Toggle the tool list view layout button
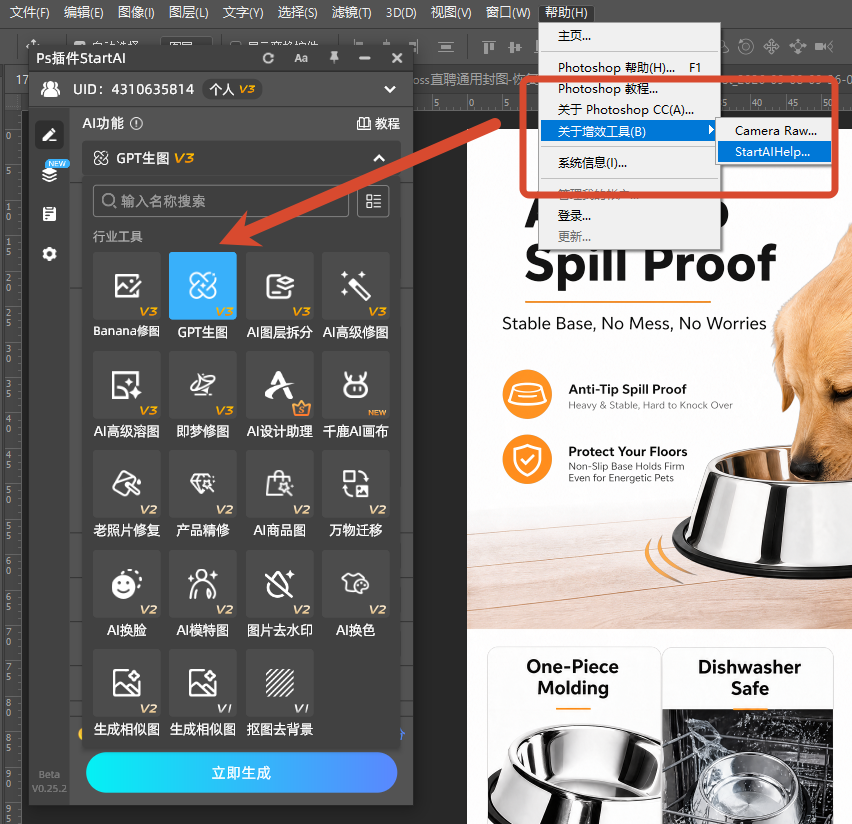The image size is (852, 824). 373,201
